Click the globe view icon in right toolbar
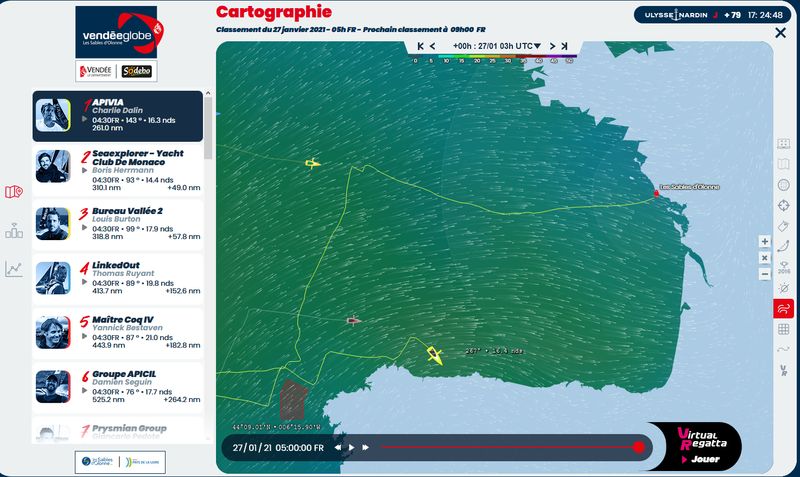Image resolution: width=800 pixels, height=477 pixels. pos(783,185)
